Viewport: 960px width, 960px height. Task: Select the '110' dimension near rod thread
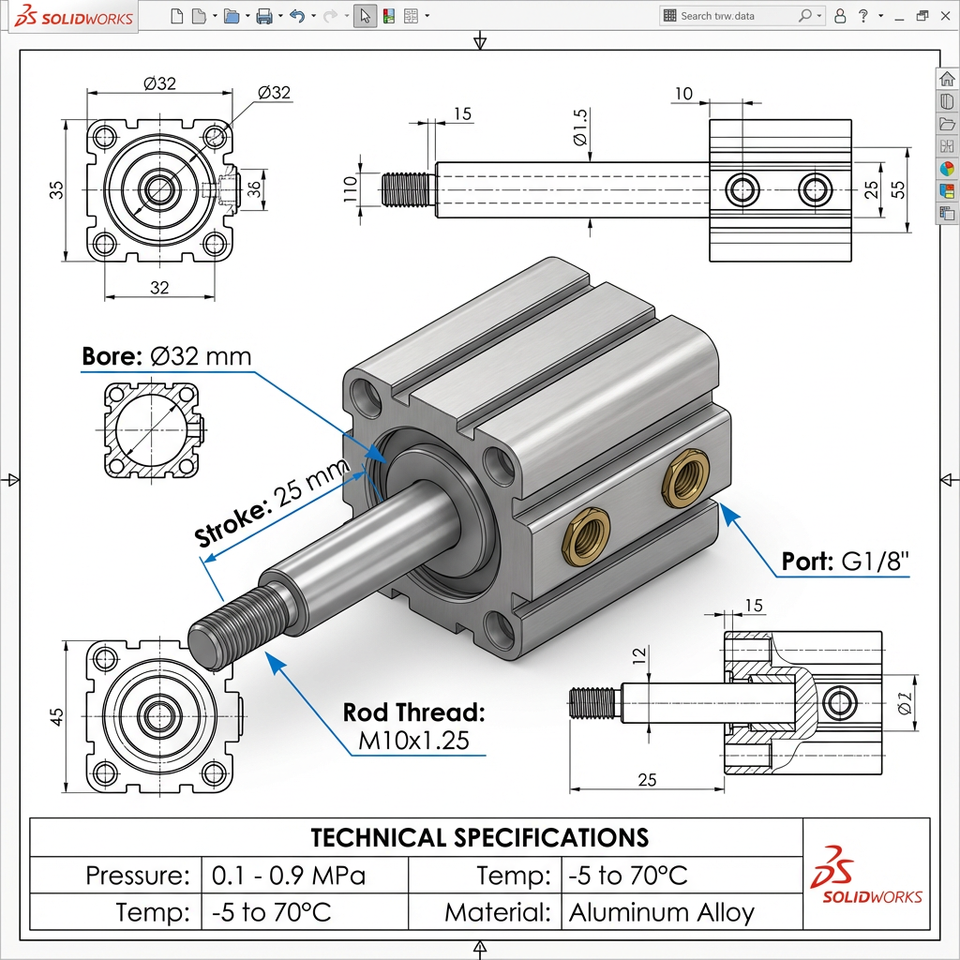(x=350, y=189)
